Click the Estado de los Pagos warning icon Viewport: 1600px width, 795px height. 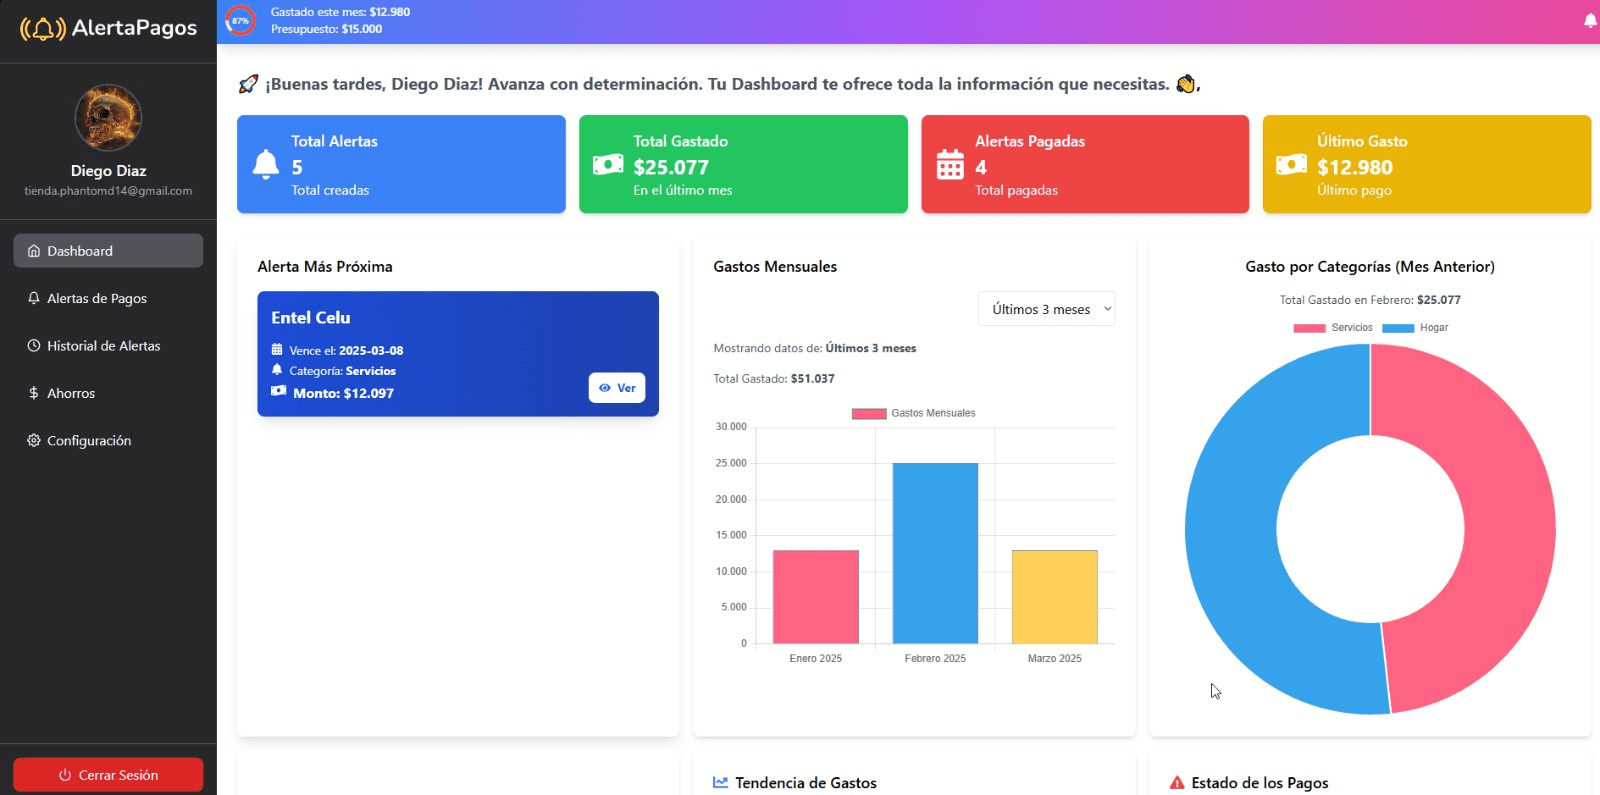point(1177,783)
